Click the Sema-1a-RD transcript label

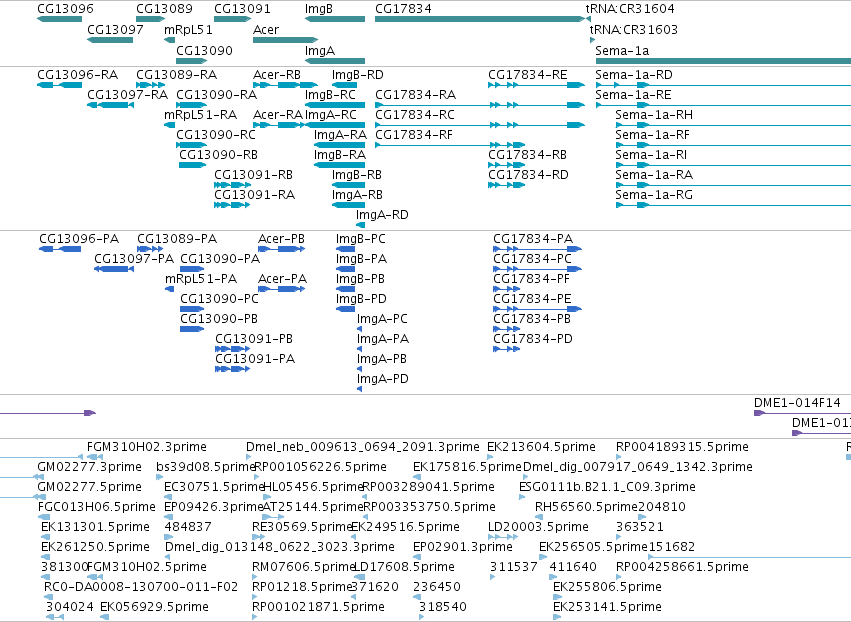[x=634, y=74]
